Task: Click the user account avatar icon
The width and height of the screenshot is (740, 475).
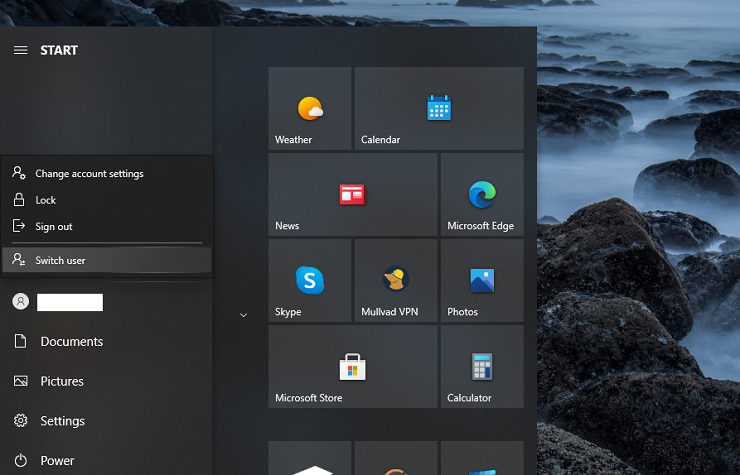Action: pyautogui.click(x=20, y=301)
